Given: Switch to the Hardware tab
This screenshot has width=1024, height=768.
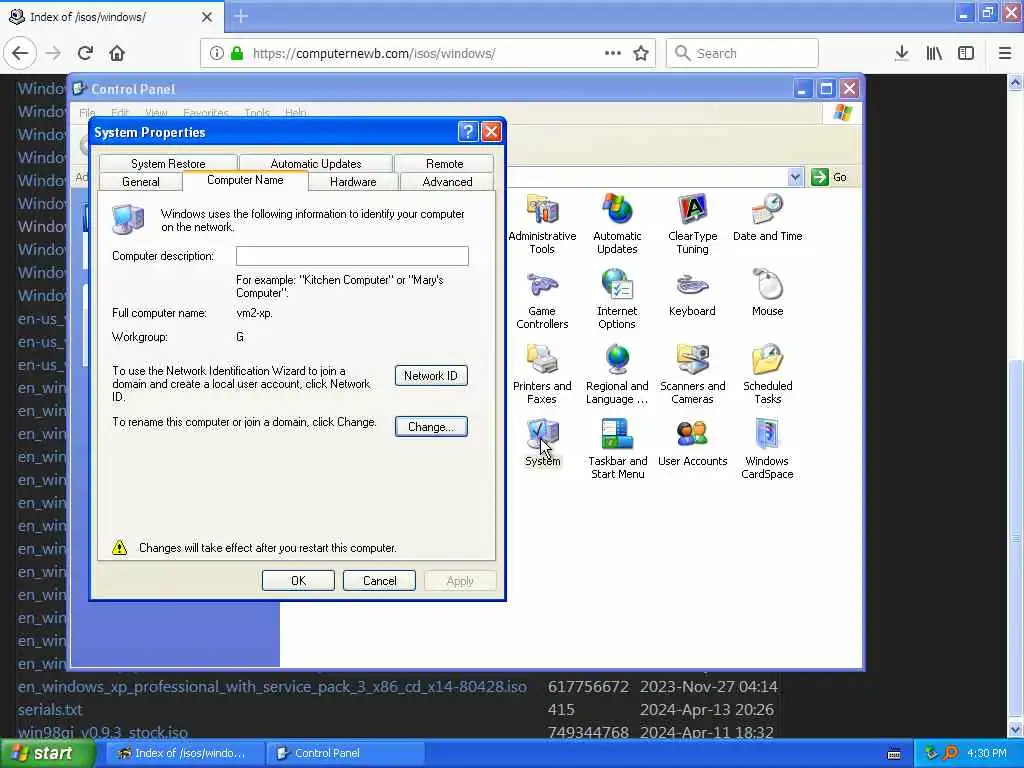Looking at the screenshot, I should [353, 182].
